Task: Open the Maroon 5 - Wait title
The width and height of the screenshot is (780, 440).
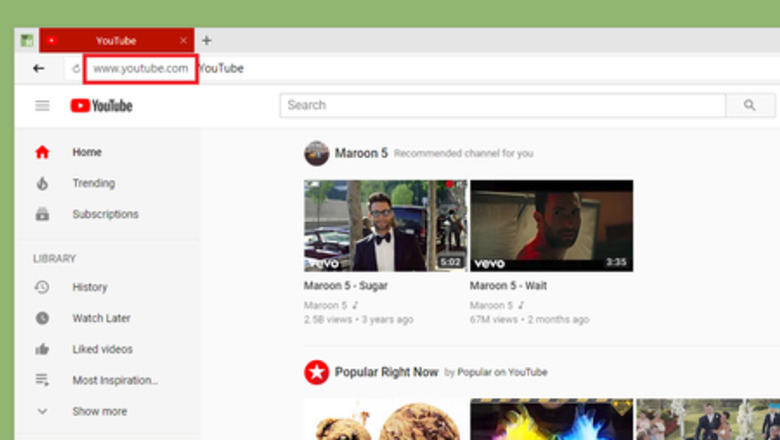Action: 508,286
